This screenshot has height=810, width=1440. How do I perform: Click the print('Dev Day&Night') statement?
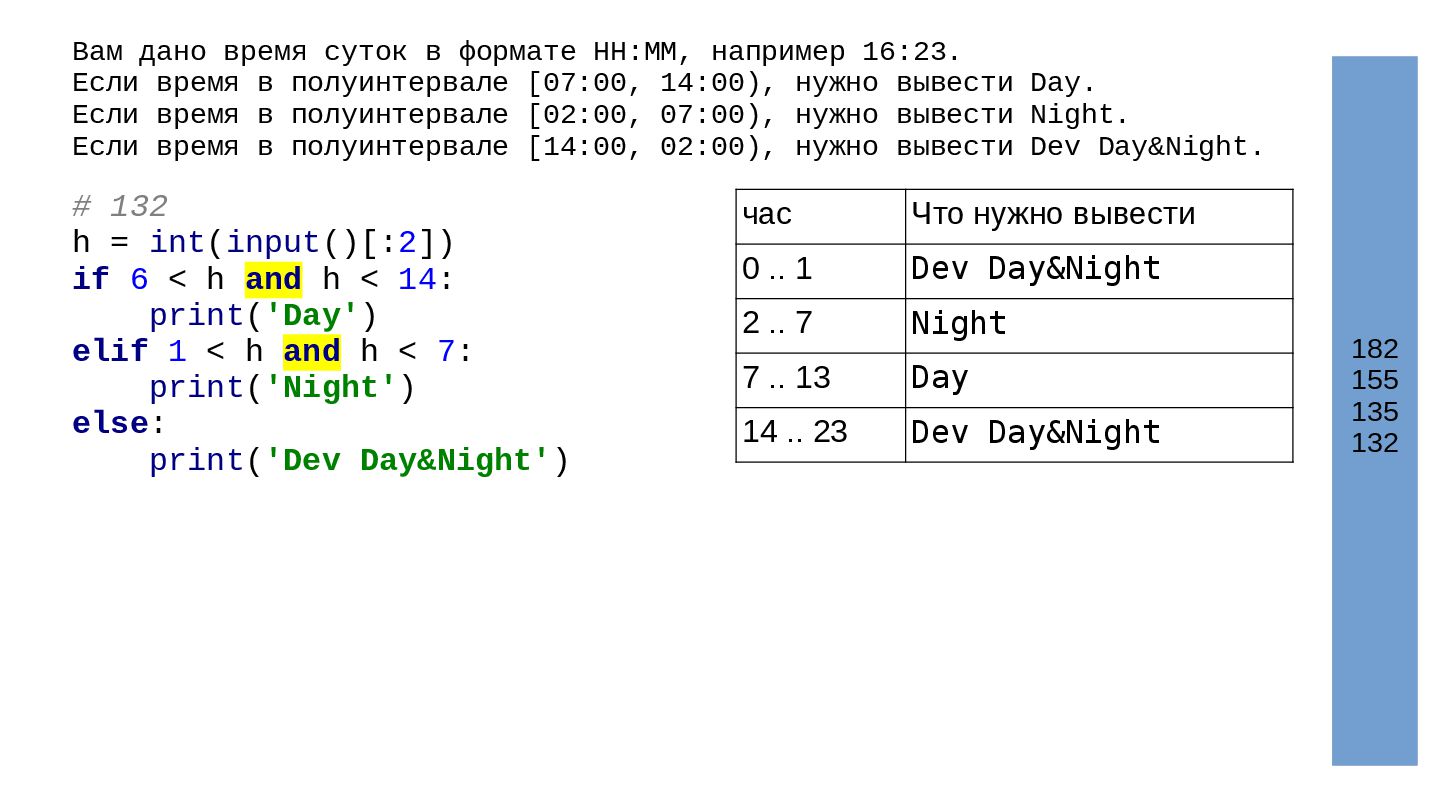coord(359,460)
